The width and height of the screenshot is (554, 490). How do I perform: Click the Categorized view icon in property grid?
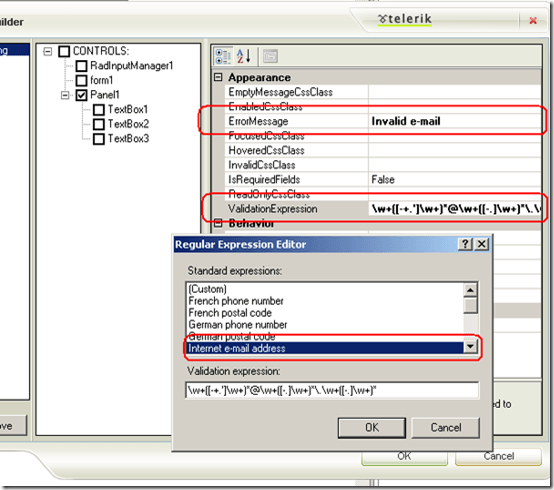(223, 56)
